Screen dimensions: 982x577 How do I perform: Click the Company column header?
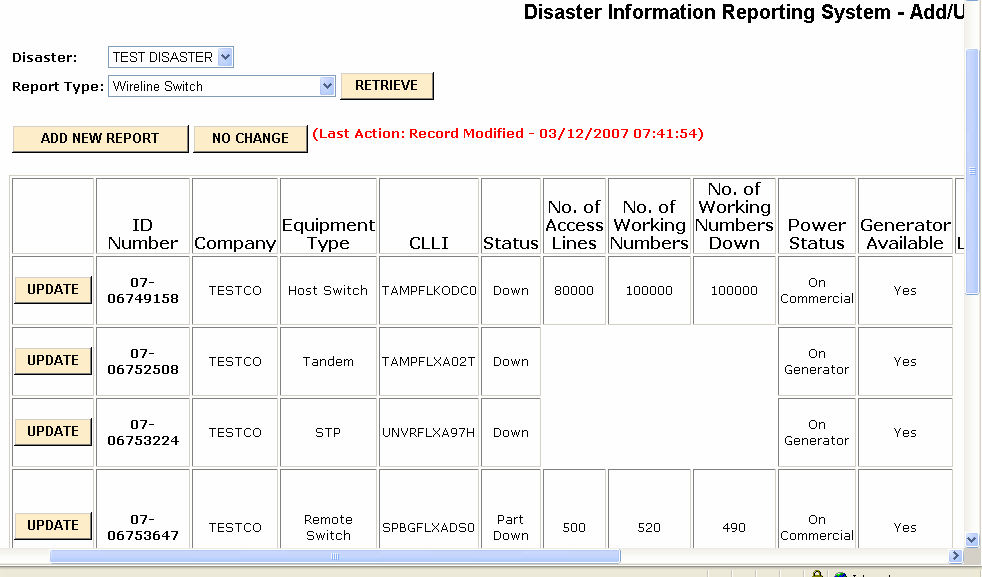(x=235, y=216)
